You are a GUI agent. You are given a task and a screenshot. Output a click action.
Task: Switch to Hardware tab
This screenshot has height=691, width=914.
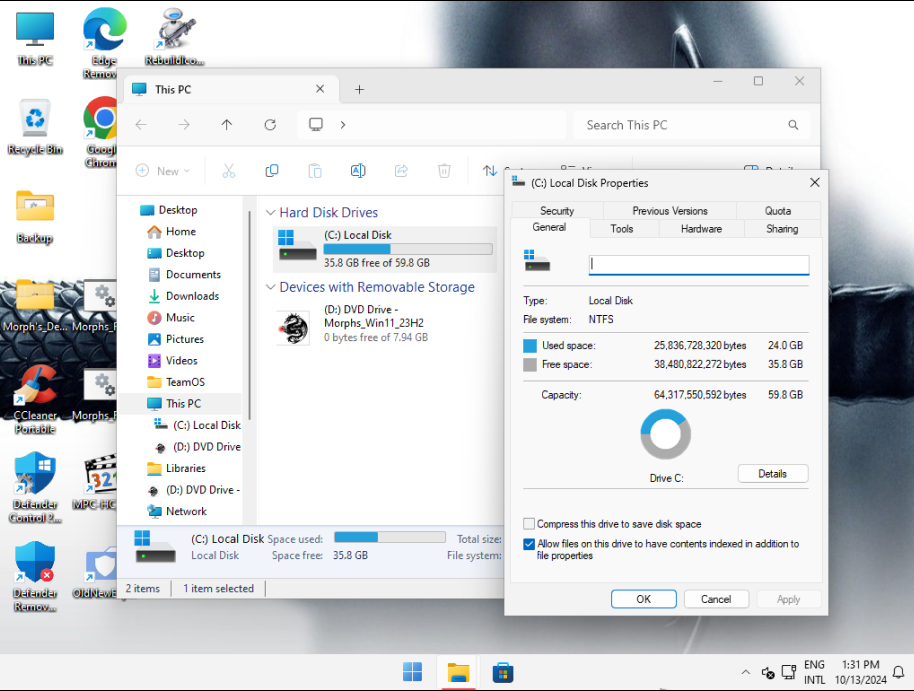(701, 229)
